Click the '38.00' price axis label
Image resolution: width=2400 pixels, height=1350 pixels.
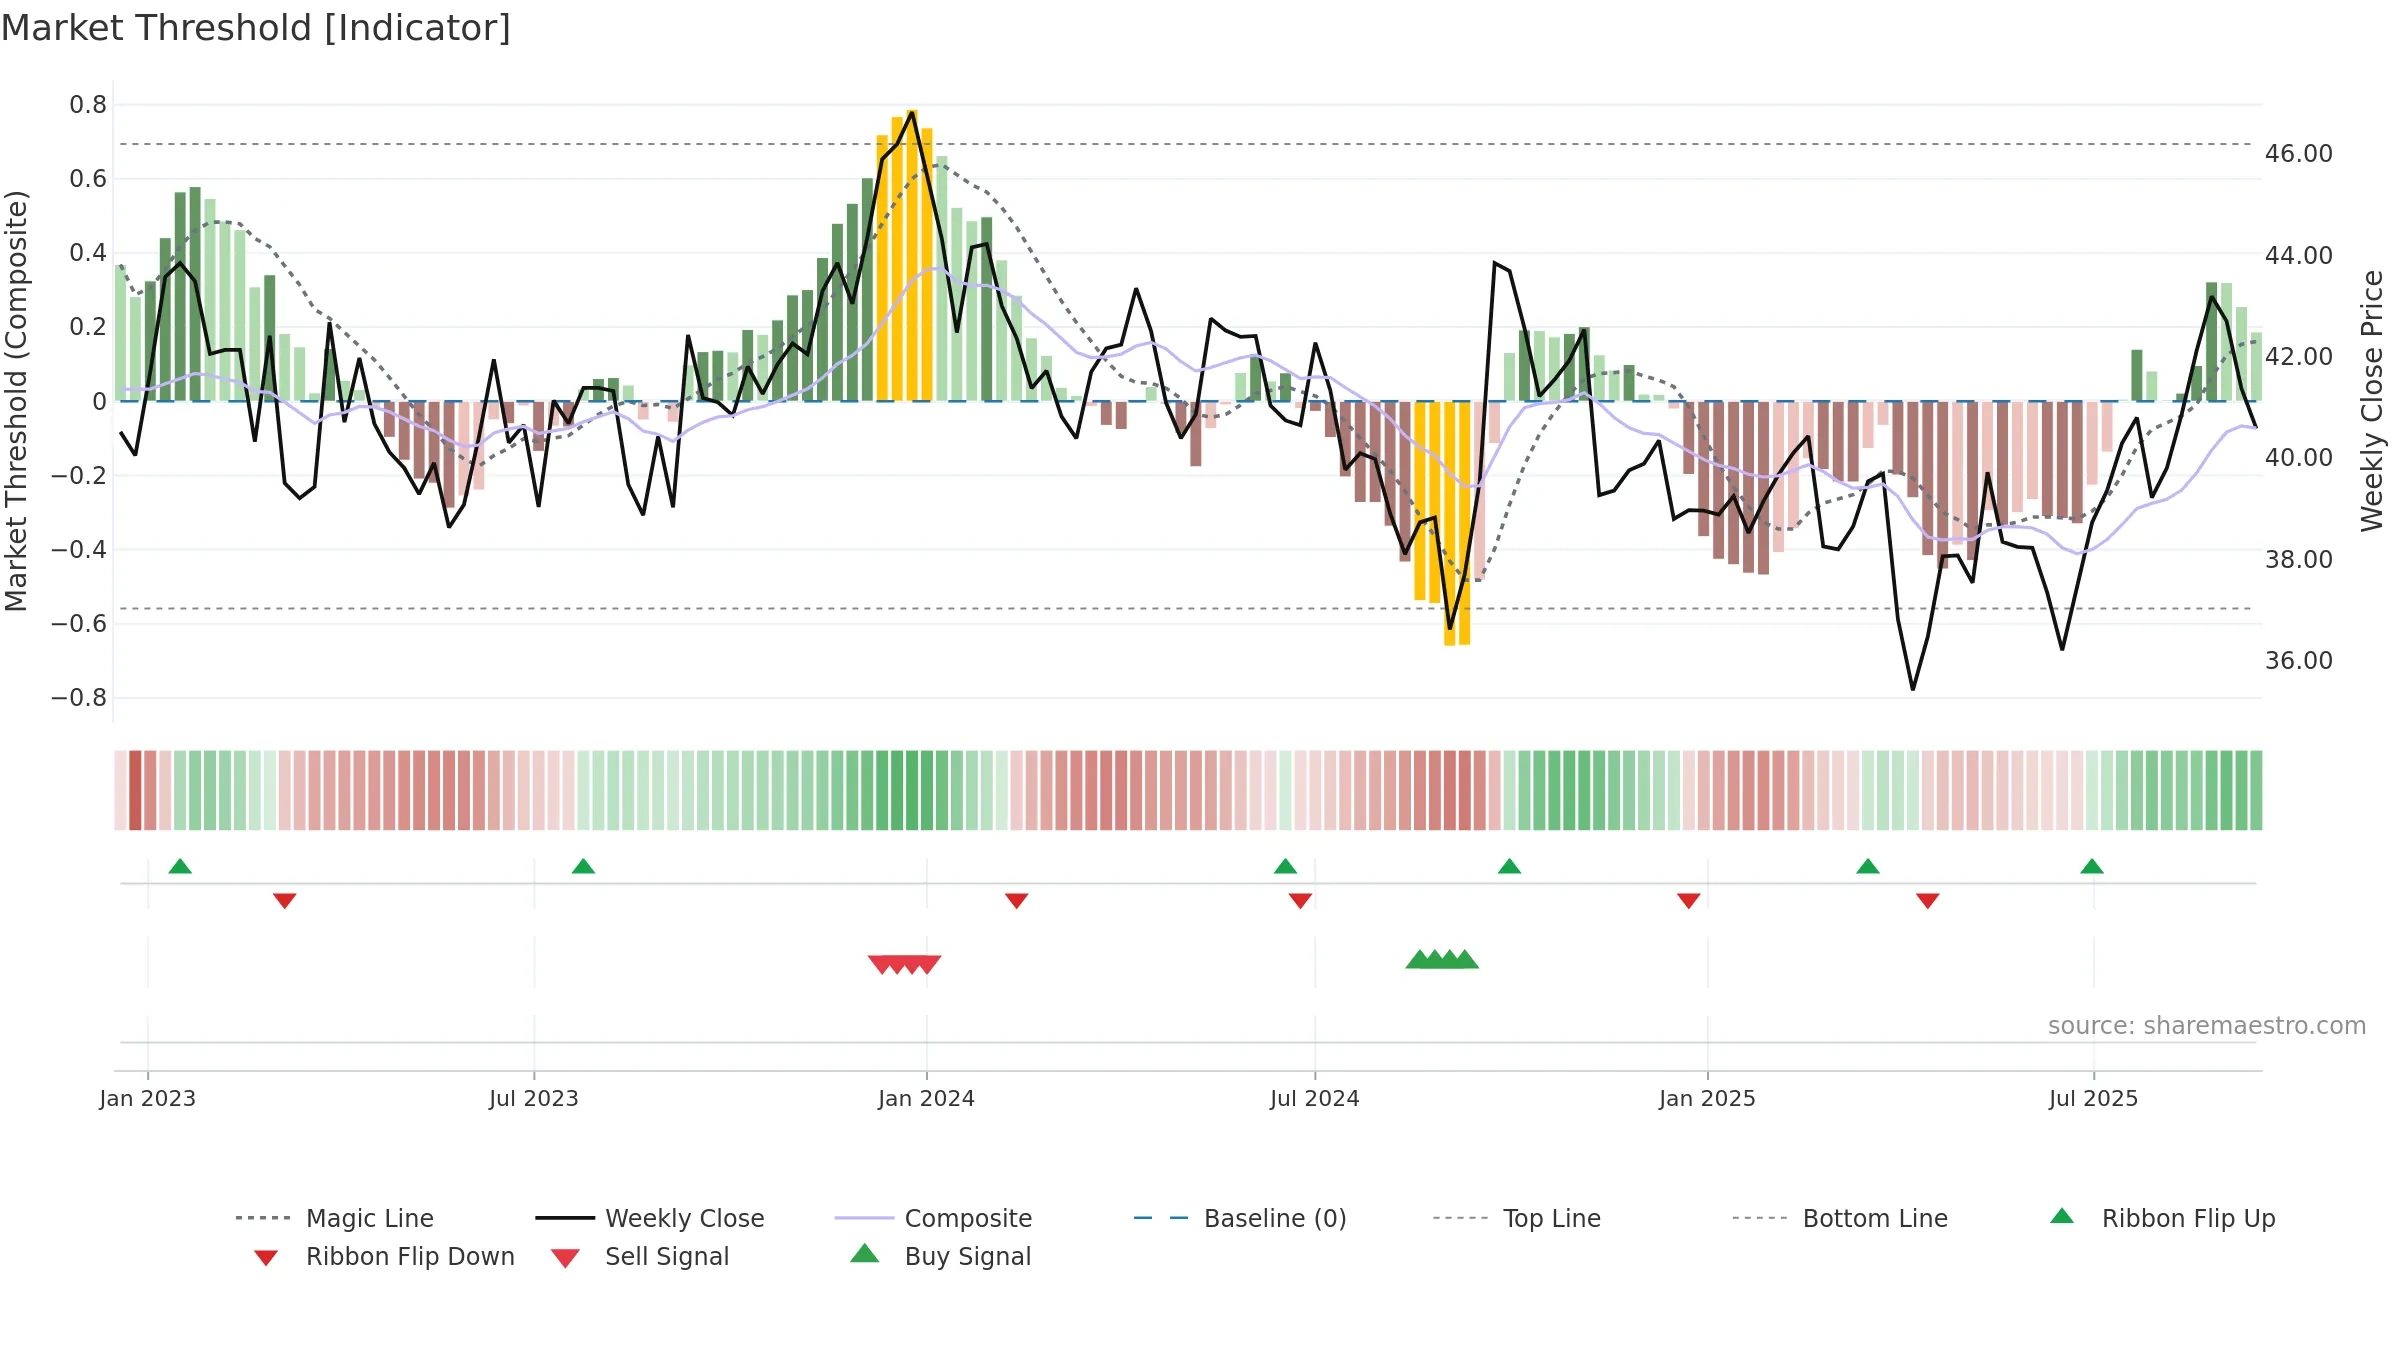click(x=2298, y=560)
